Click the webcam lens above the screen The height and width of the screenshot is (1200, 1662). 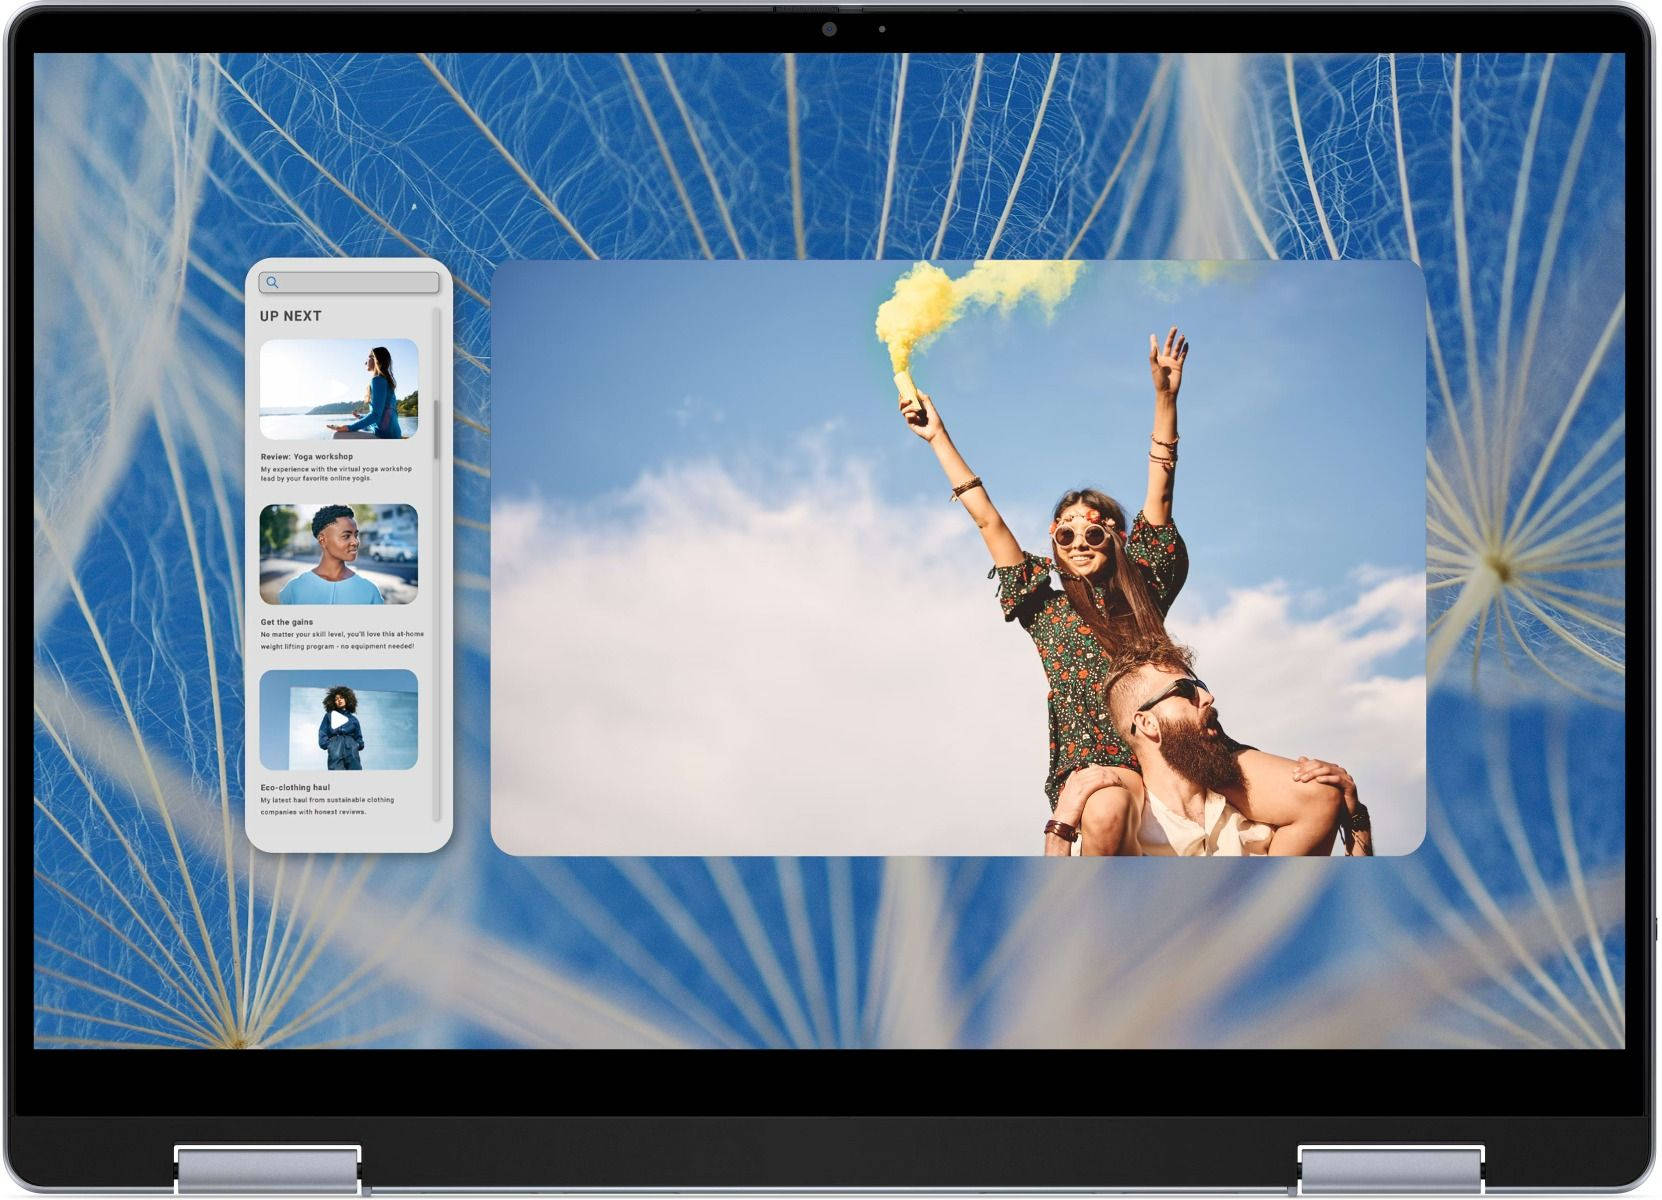tap(829, 29)
